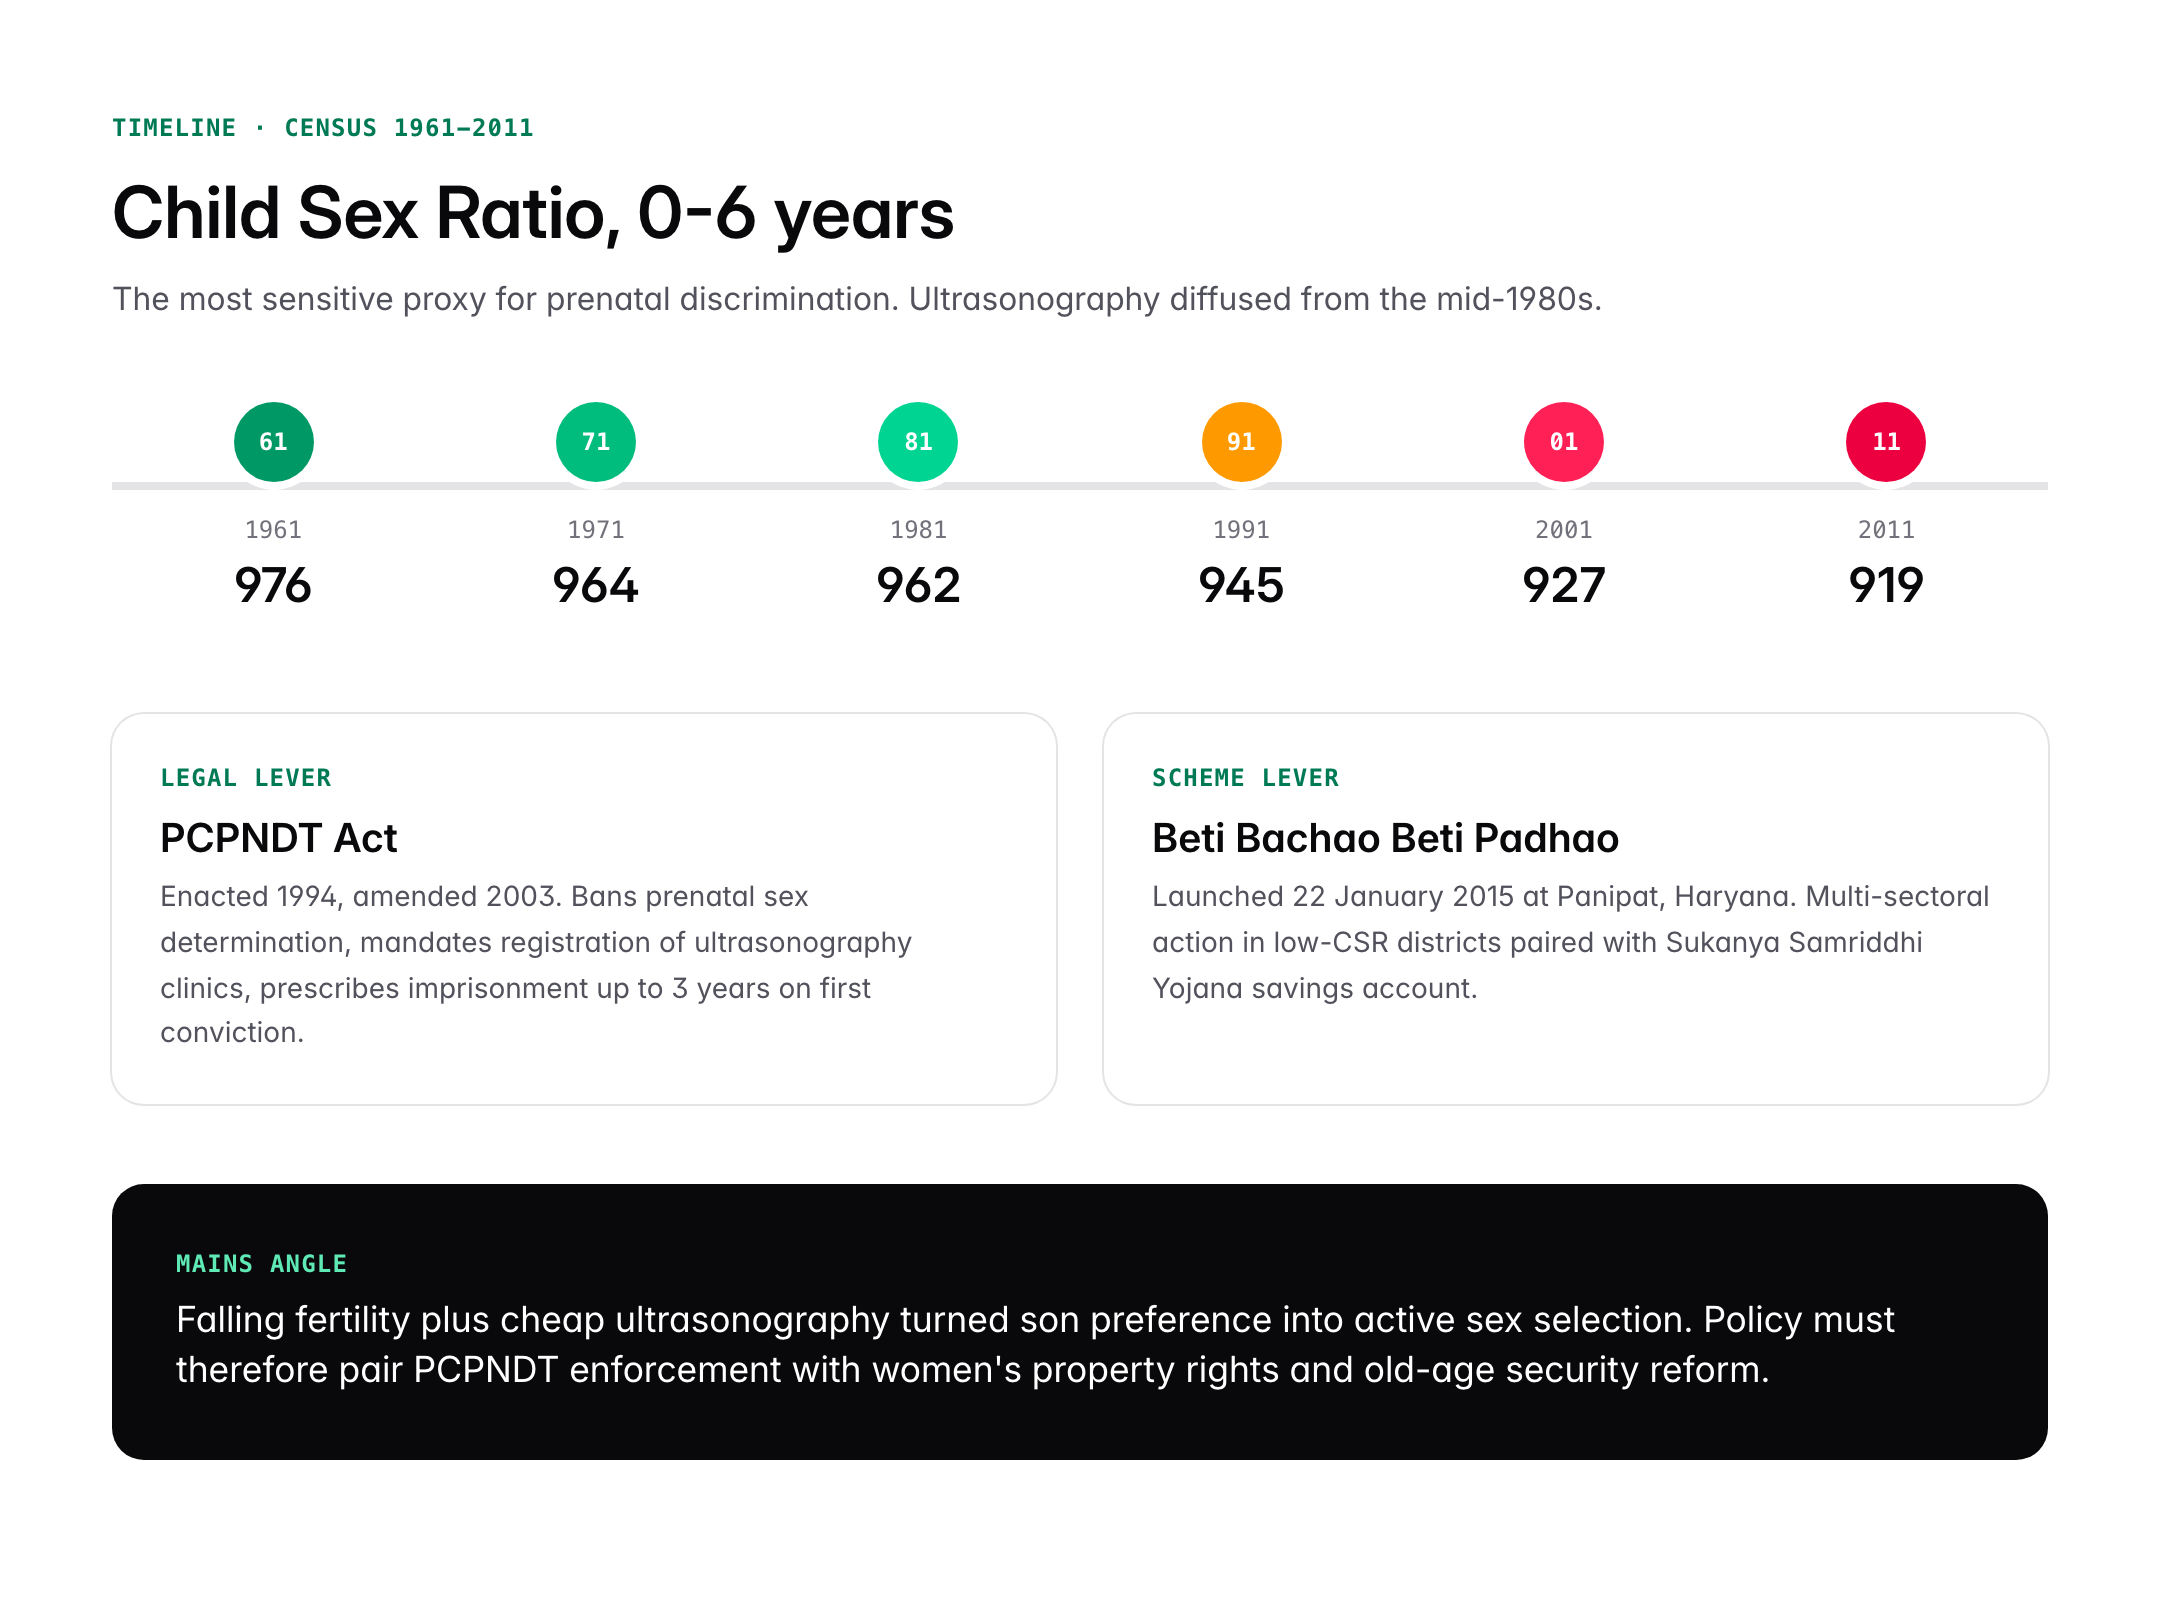Open the LEGAL LEVER section header
Viewport: 2160px width, 1600px height.
point(245,777)
